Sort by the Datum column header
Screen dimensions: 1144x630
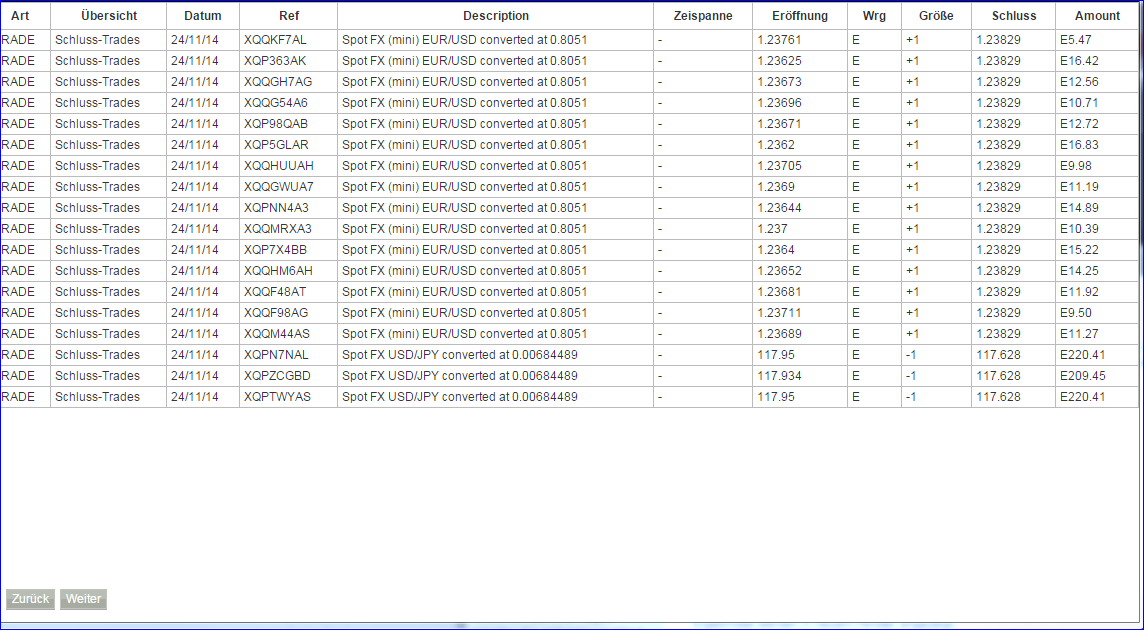click(x=202, y=16)
